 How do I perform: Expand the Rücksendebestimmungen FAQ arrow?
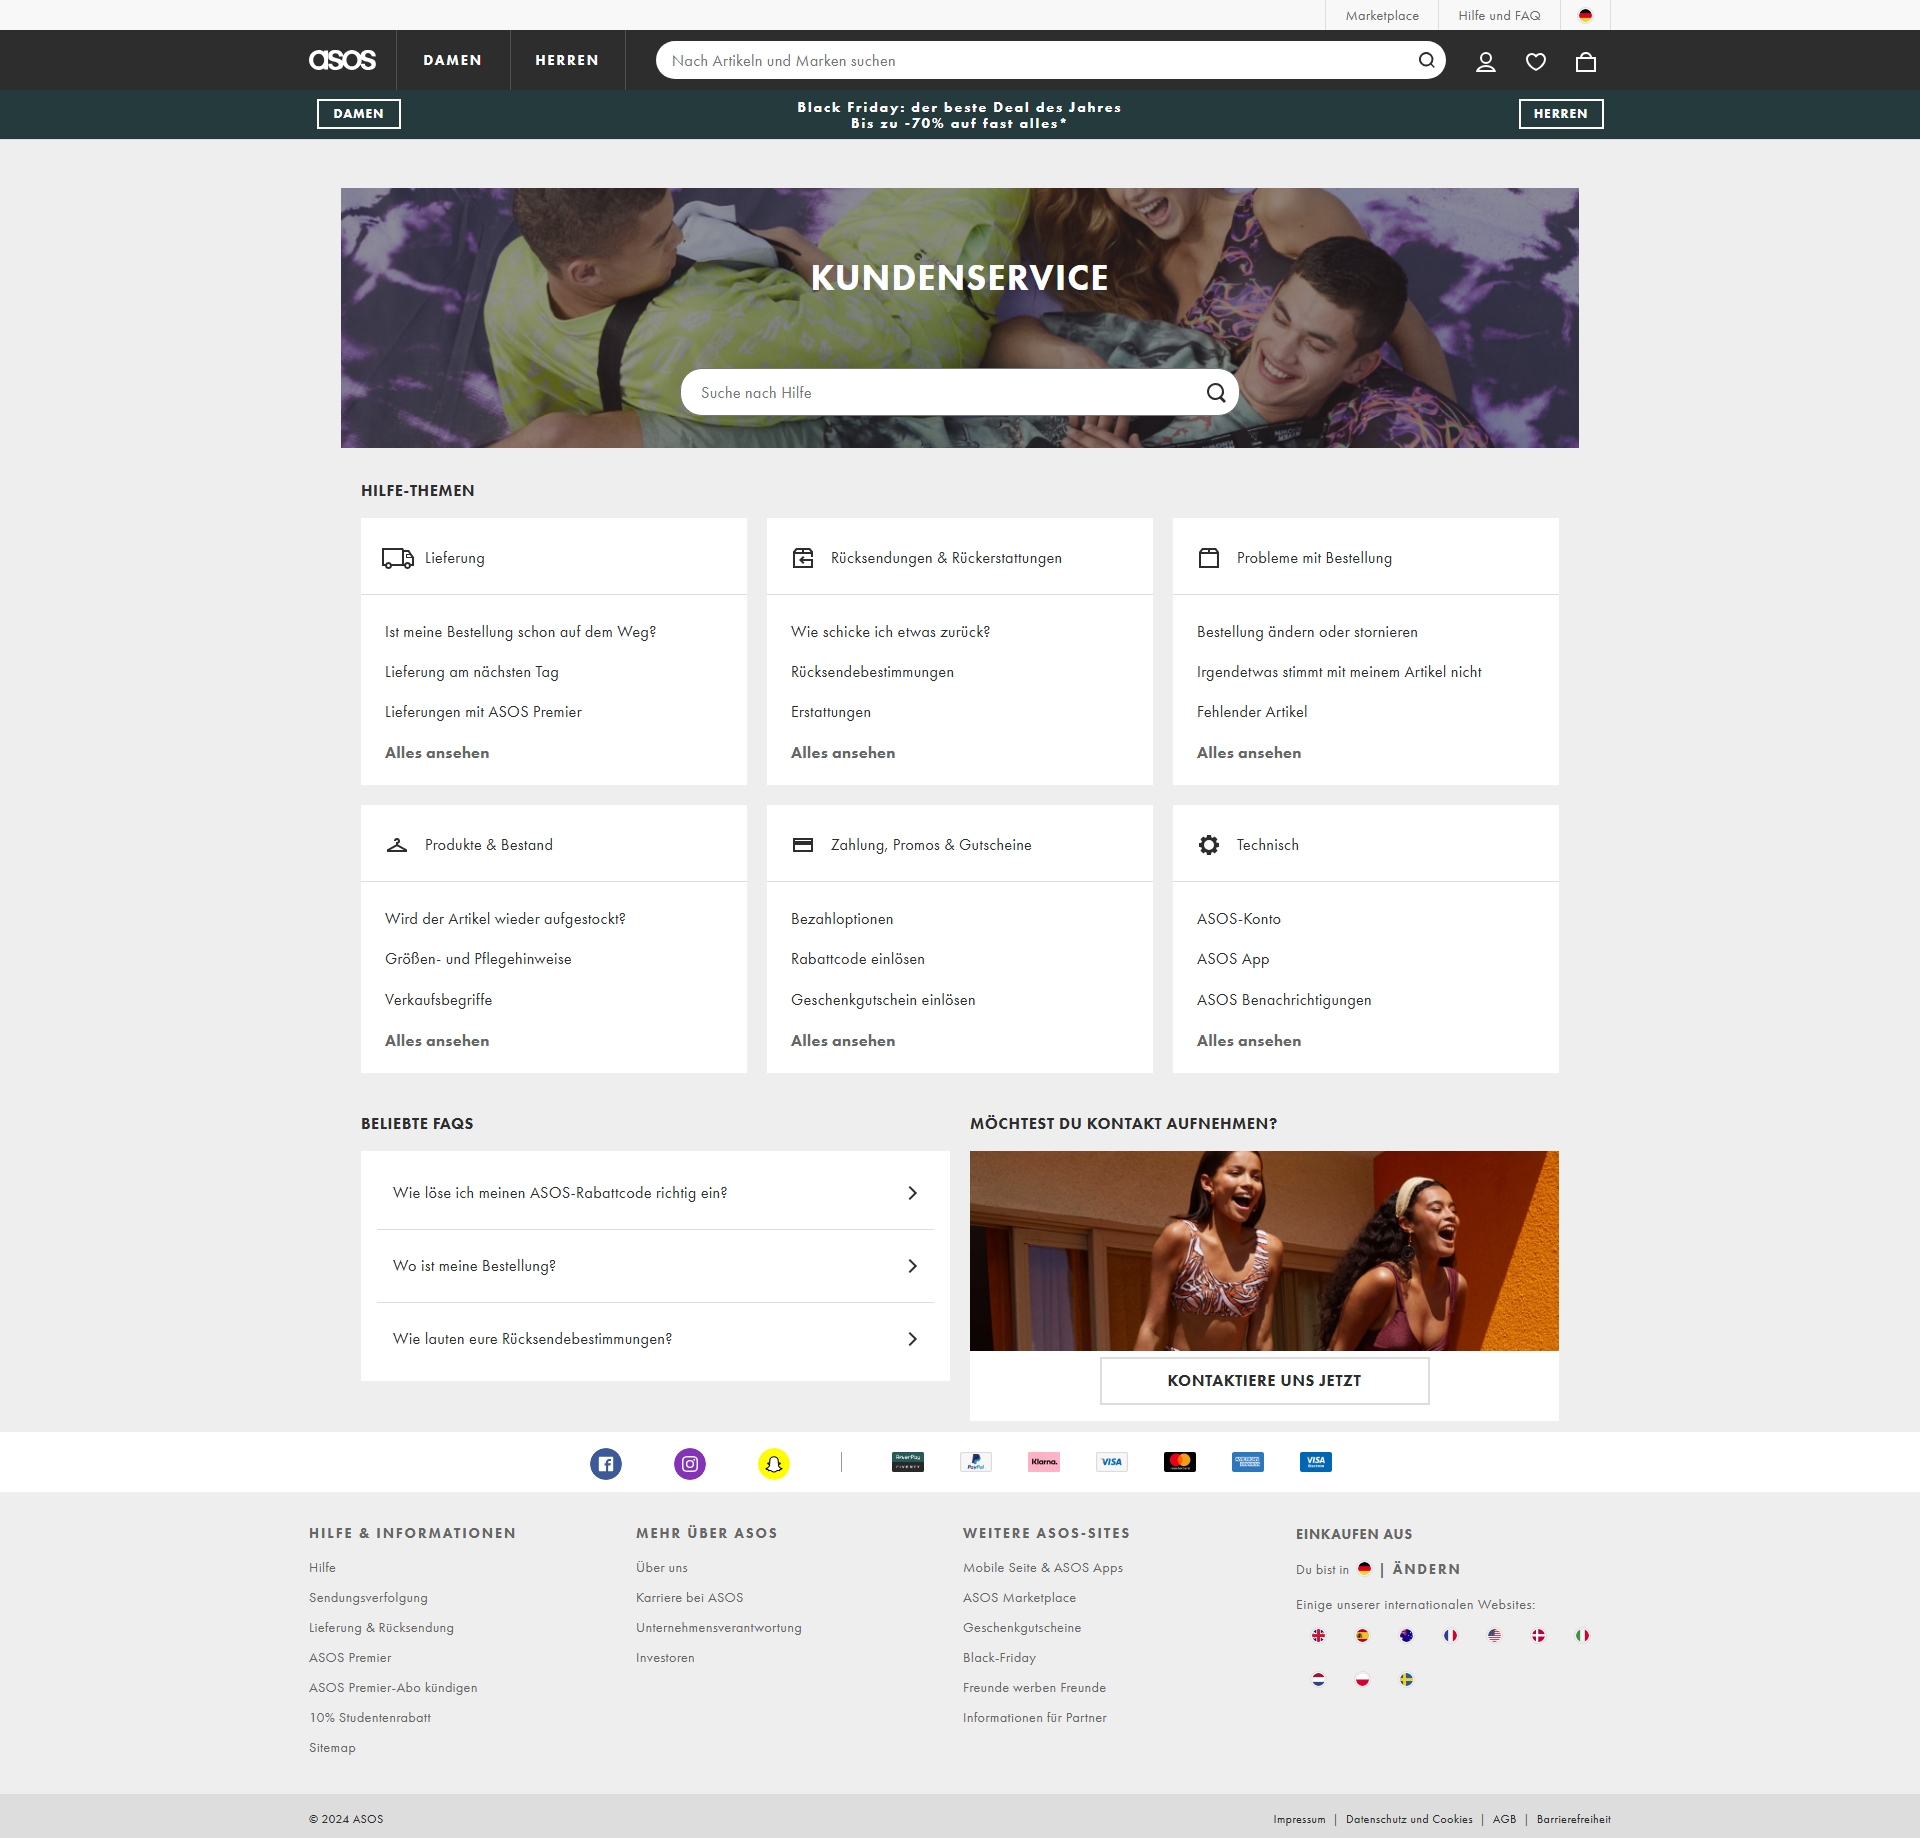912,1339
